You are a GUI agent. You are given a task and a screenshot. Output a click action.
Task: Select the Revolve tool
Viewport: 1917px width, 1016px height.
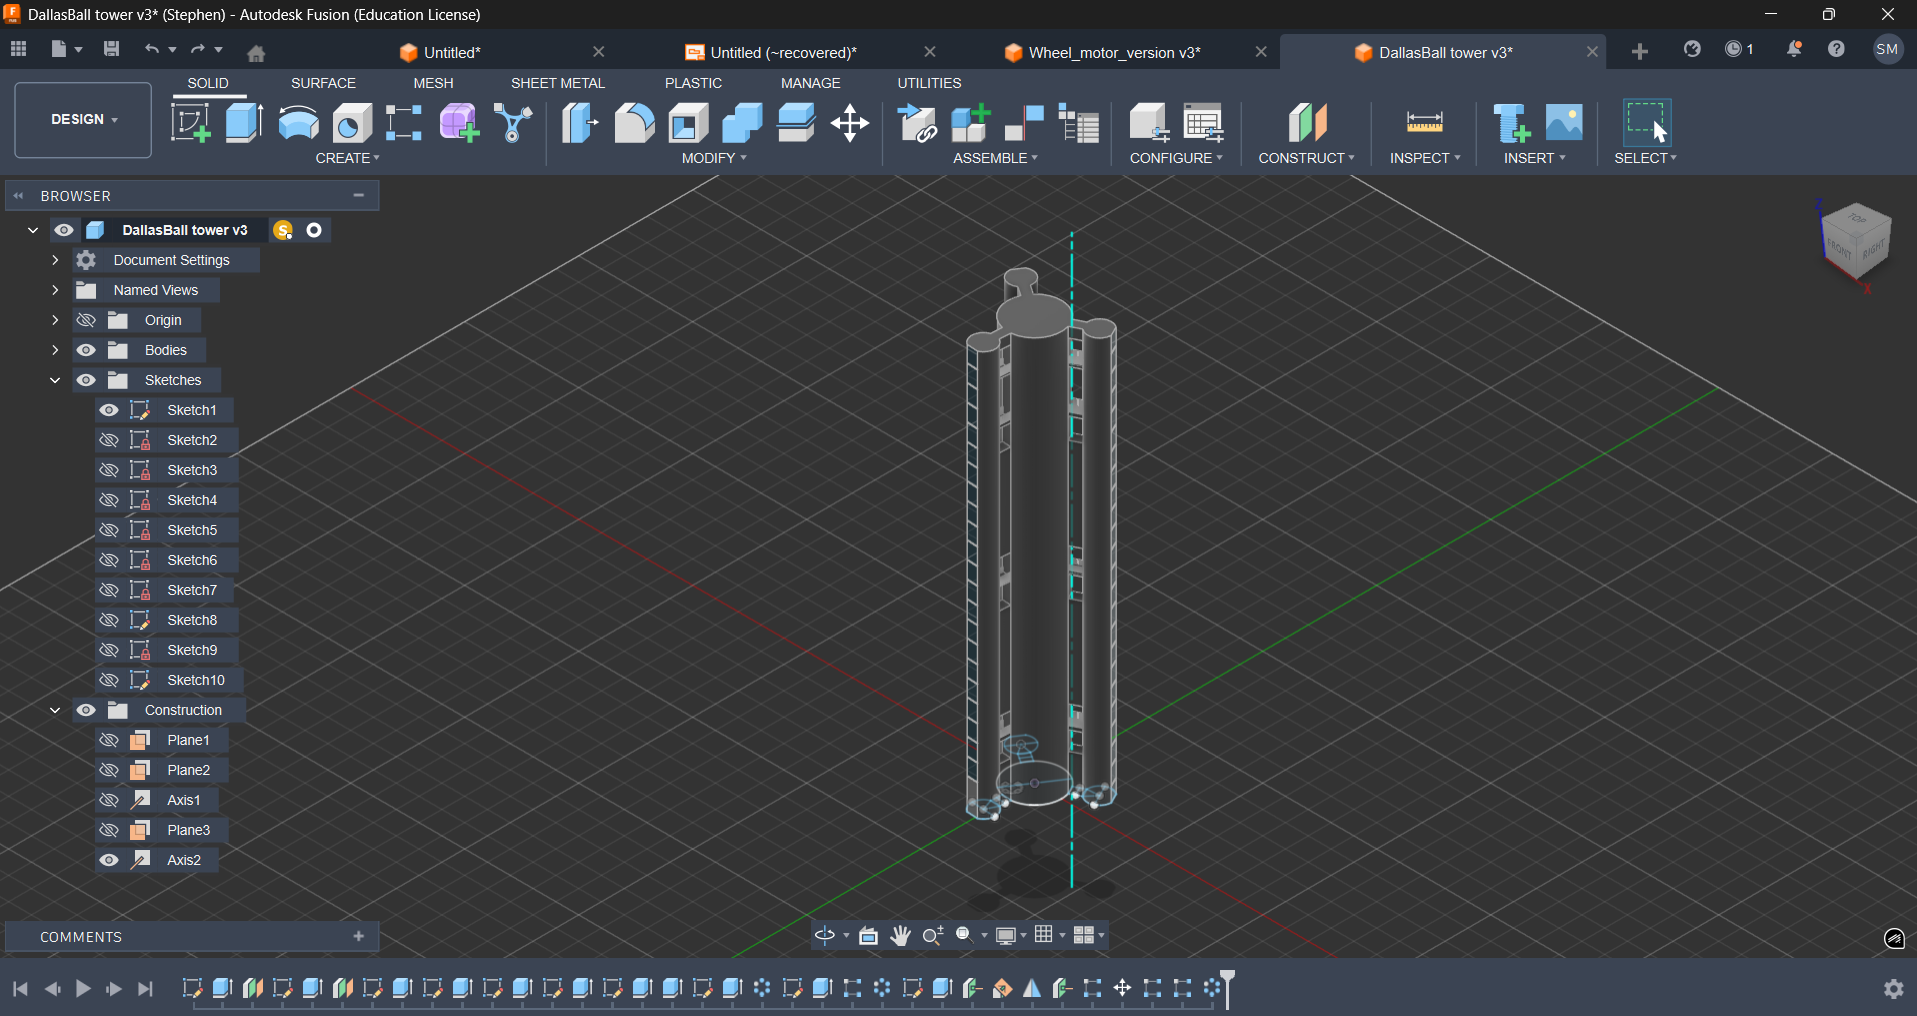point(298,123)
